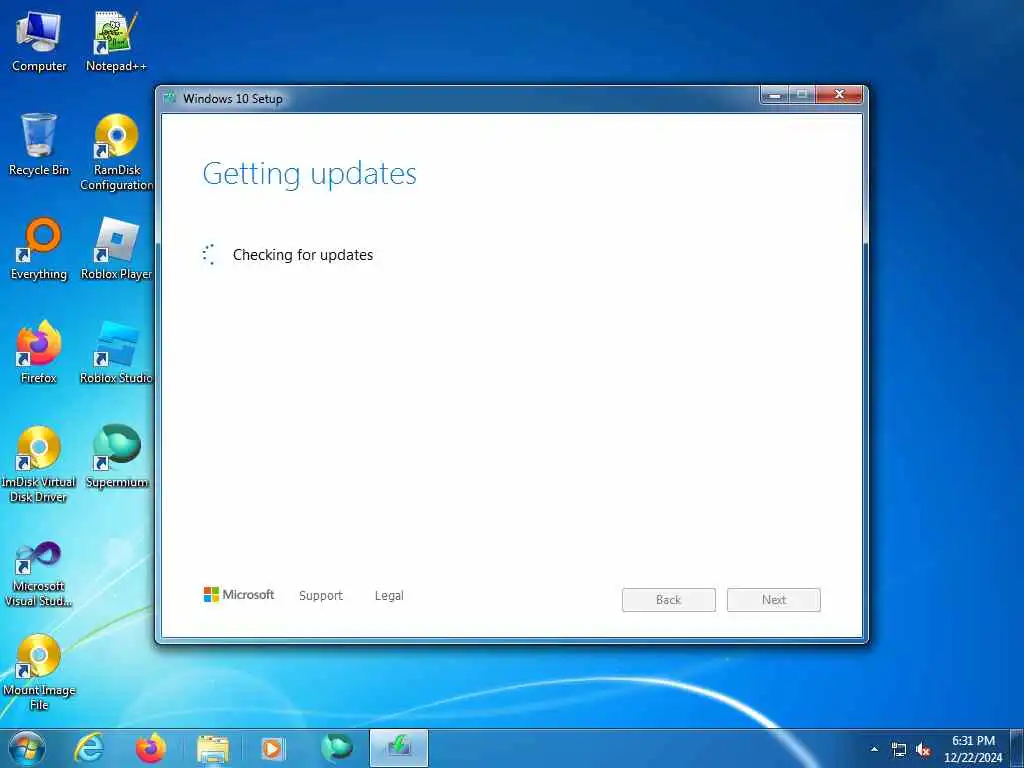
Task: Open the Windows Start menu orb
Action: (x=27, y=748)
